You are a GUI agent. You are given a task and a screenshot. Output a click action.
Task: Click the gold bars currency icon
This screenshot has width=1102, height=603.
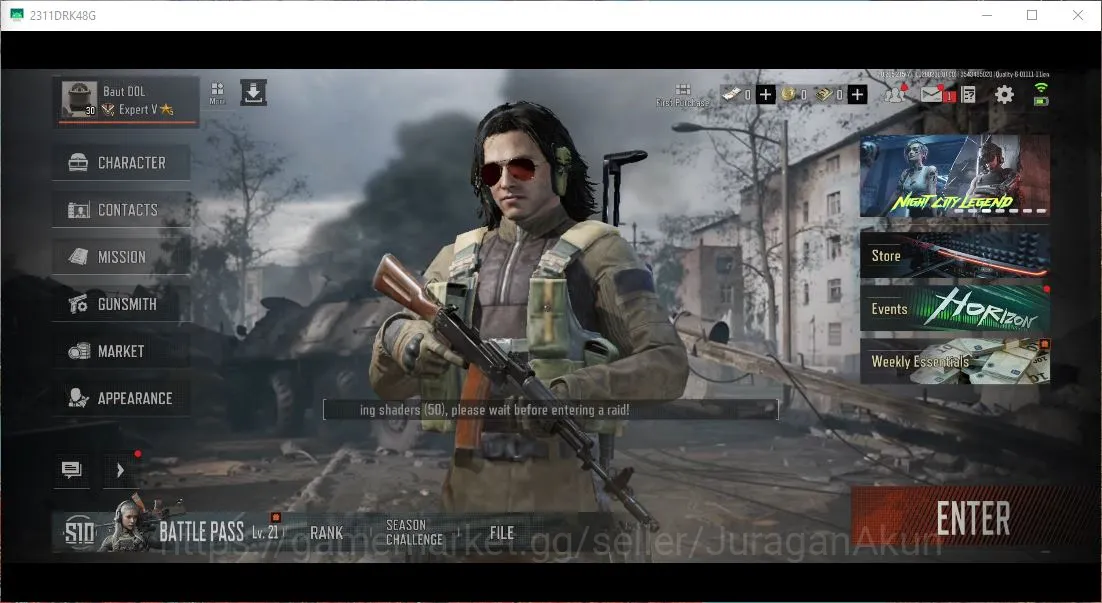point(823,94)
